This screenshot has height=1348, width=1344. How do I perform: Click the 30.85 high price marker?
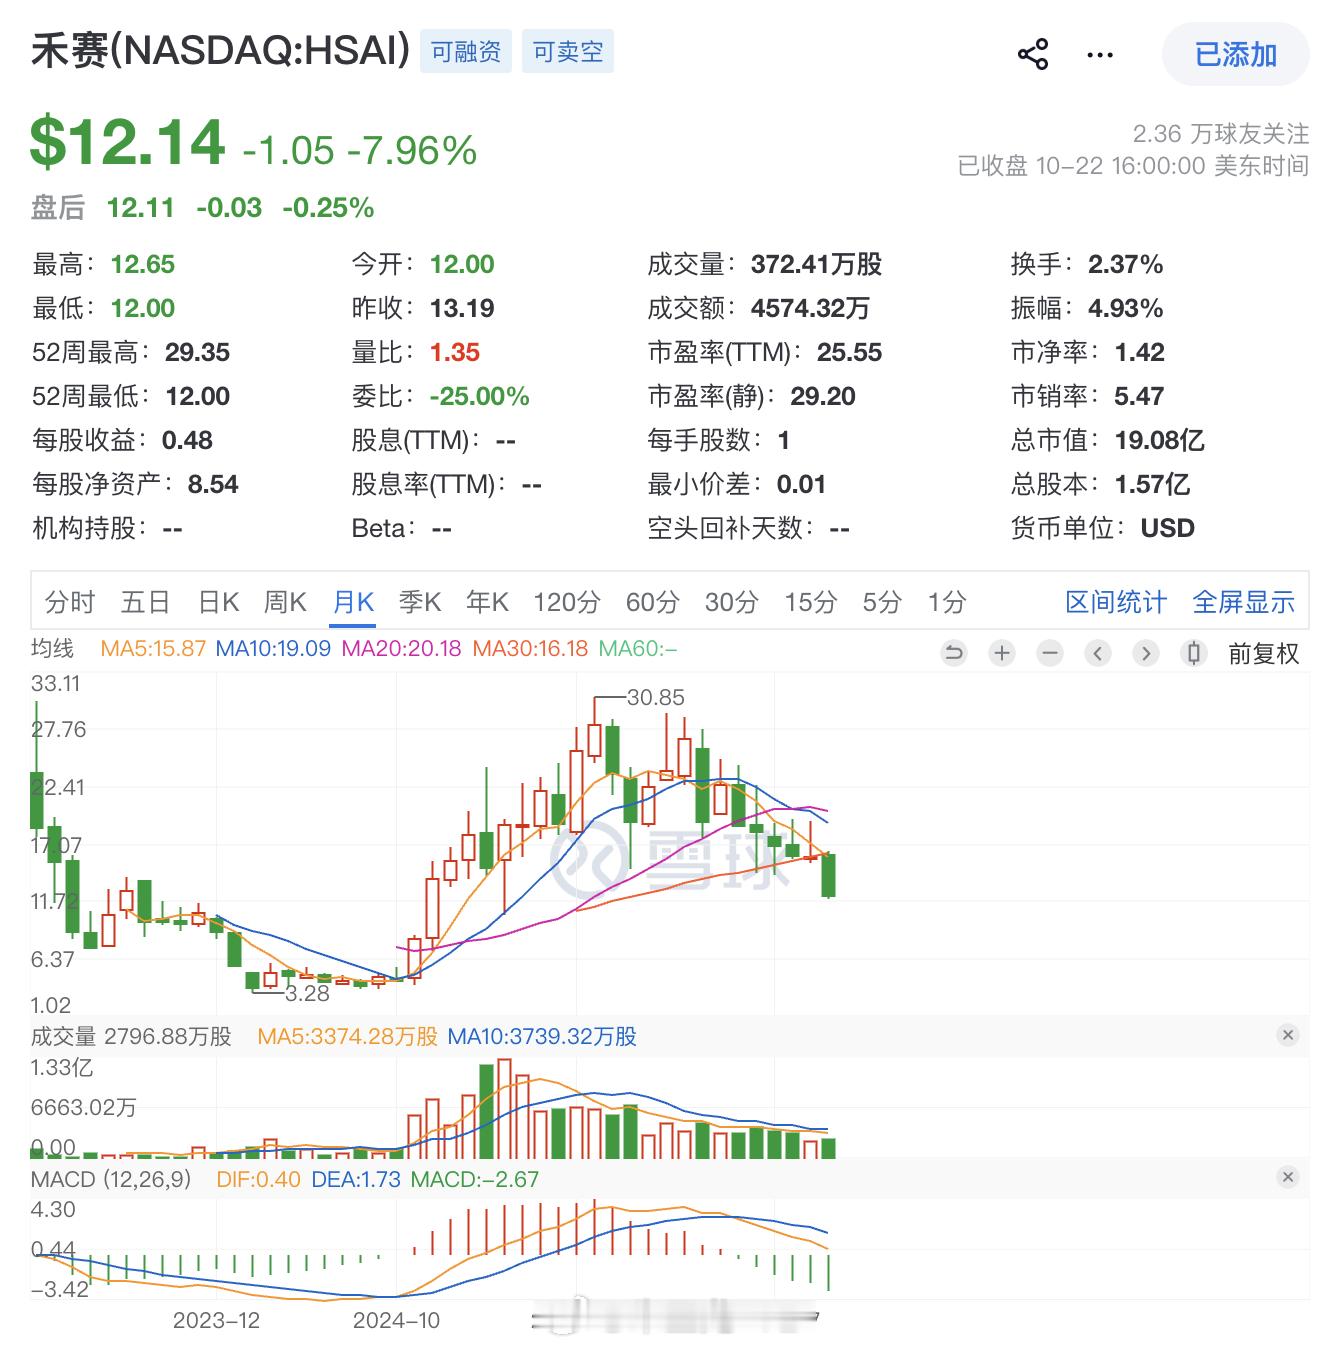click(655, 697)
